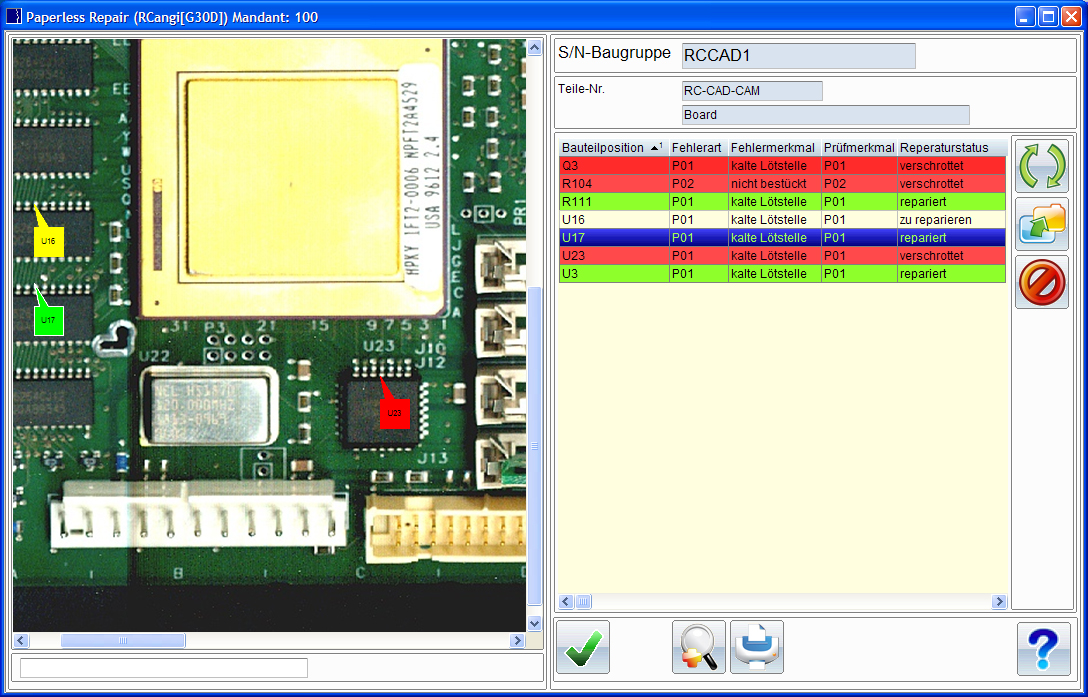Viewport: 1088px width, 697px height.
Task: Click the image's vertical scrollbar down arrow
Action: pos(534,623)
